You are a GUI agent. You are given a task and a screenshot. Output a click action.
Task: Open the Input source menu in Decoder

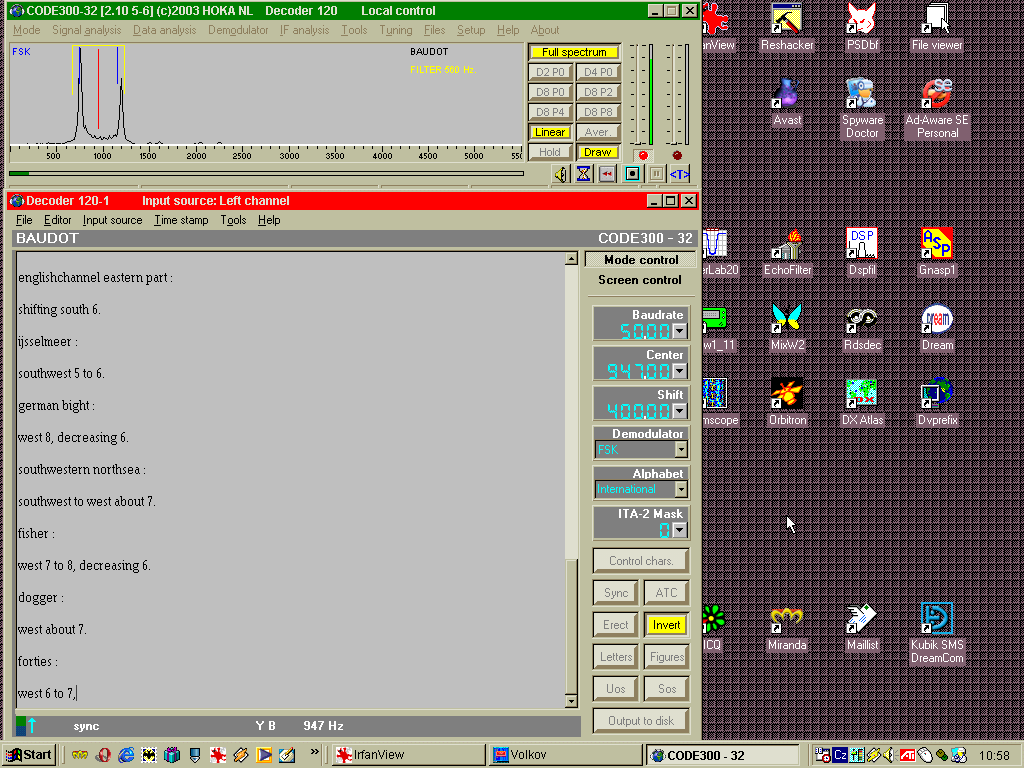click(x=112, y=220)
